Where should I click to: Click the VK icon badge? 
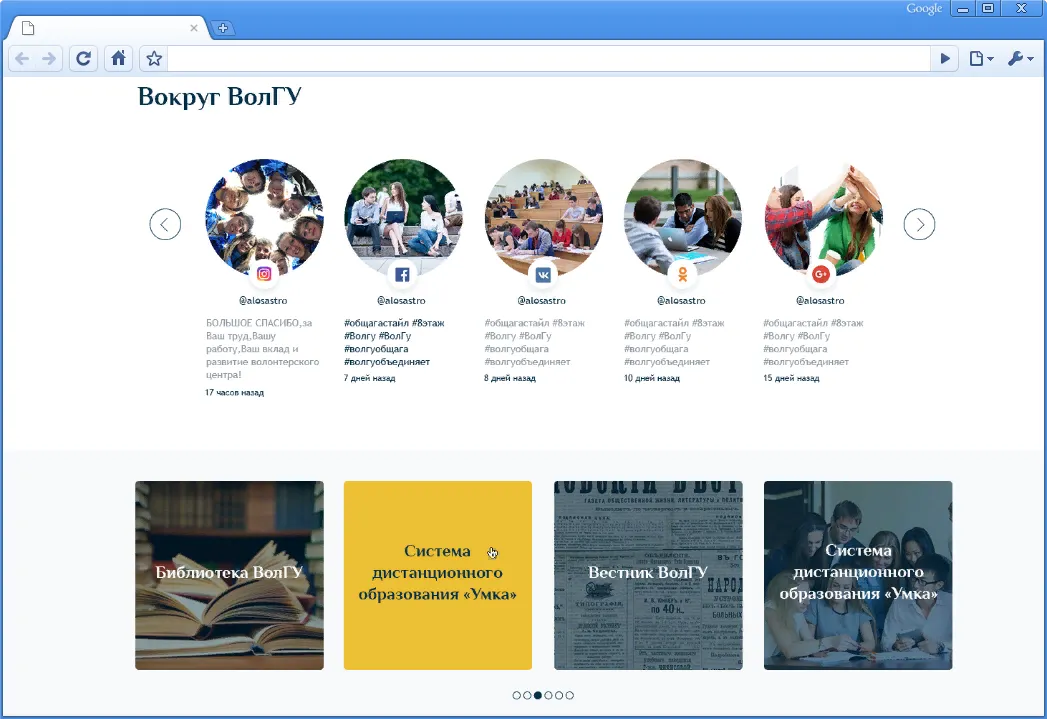click(x=543, y=274)
